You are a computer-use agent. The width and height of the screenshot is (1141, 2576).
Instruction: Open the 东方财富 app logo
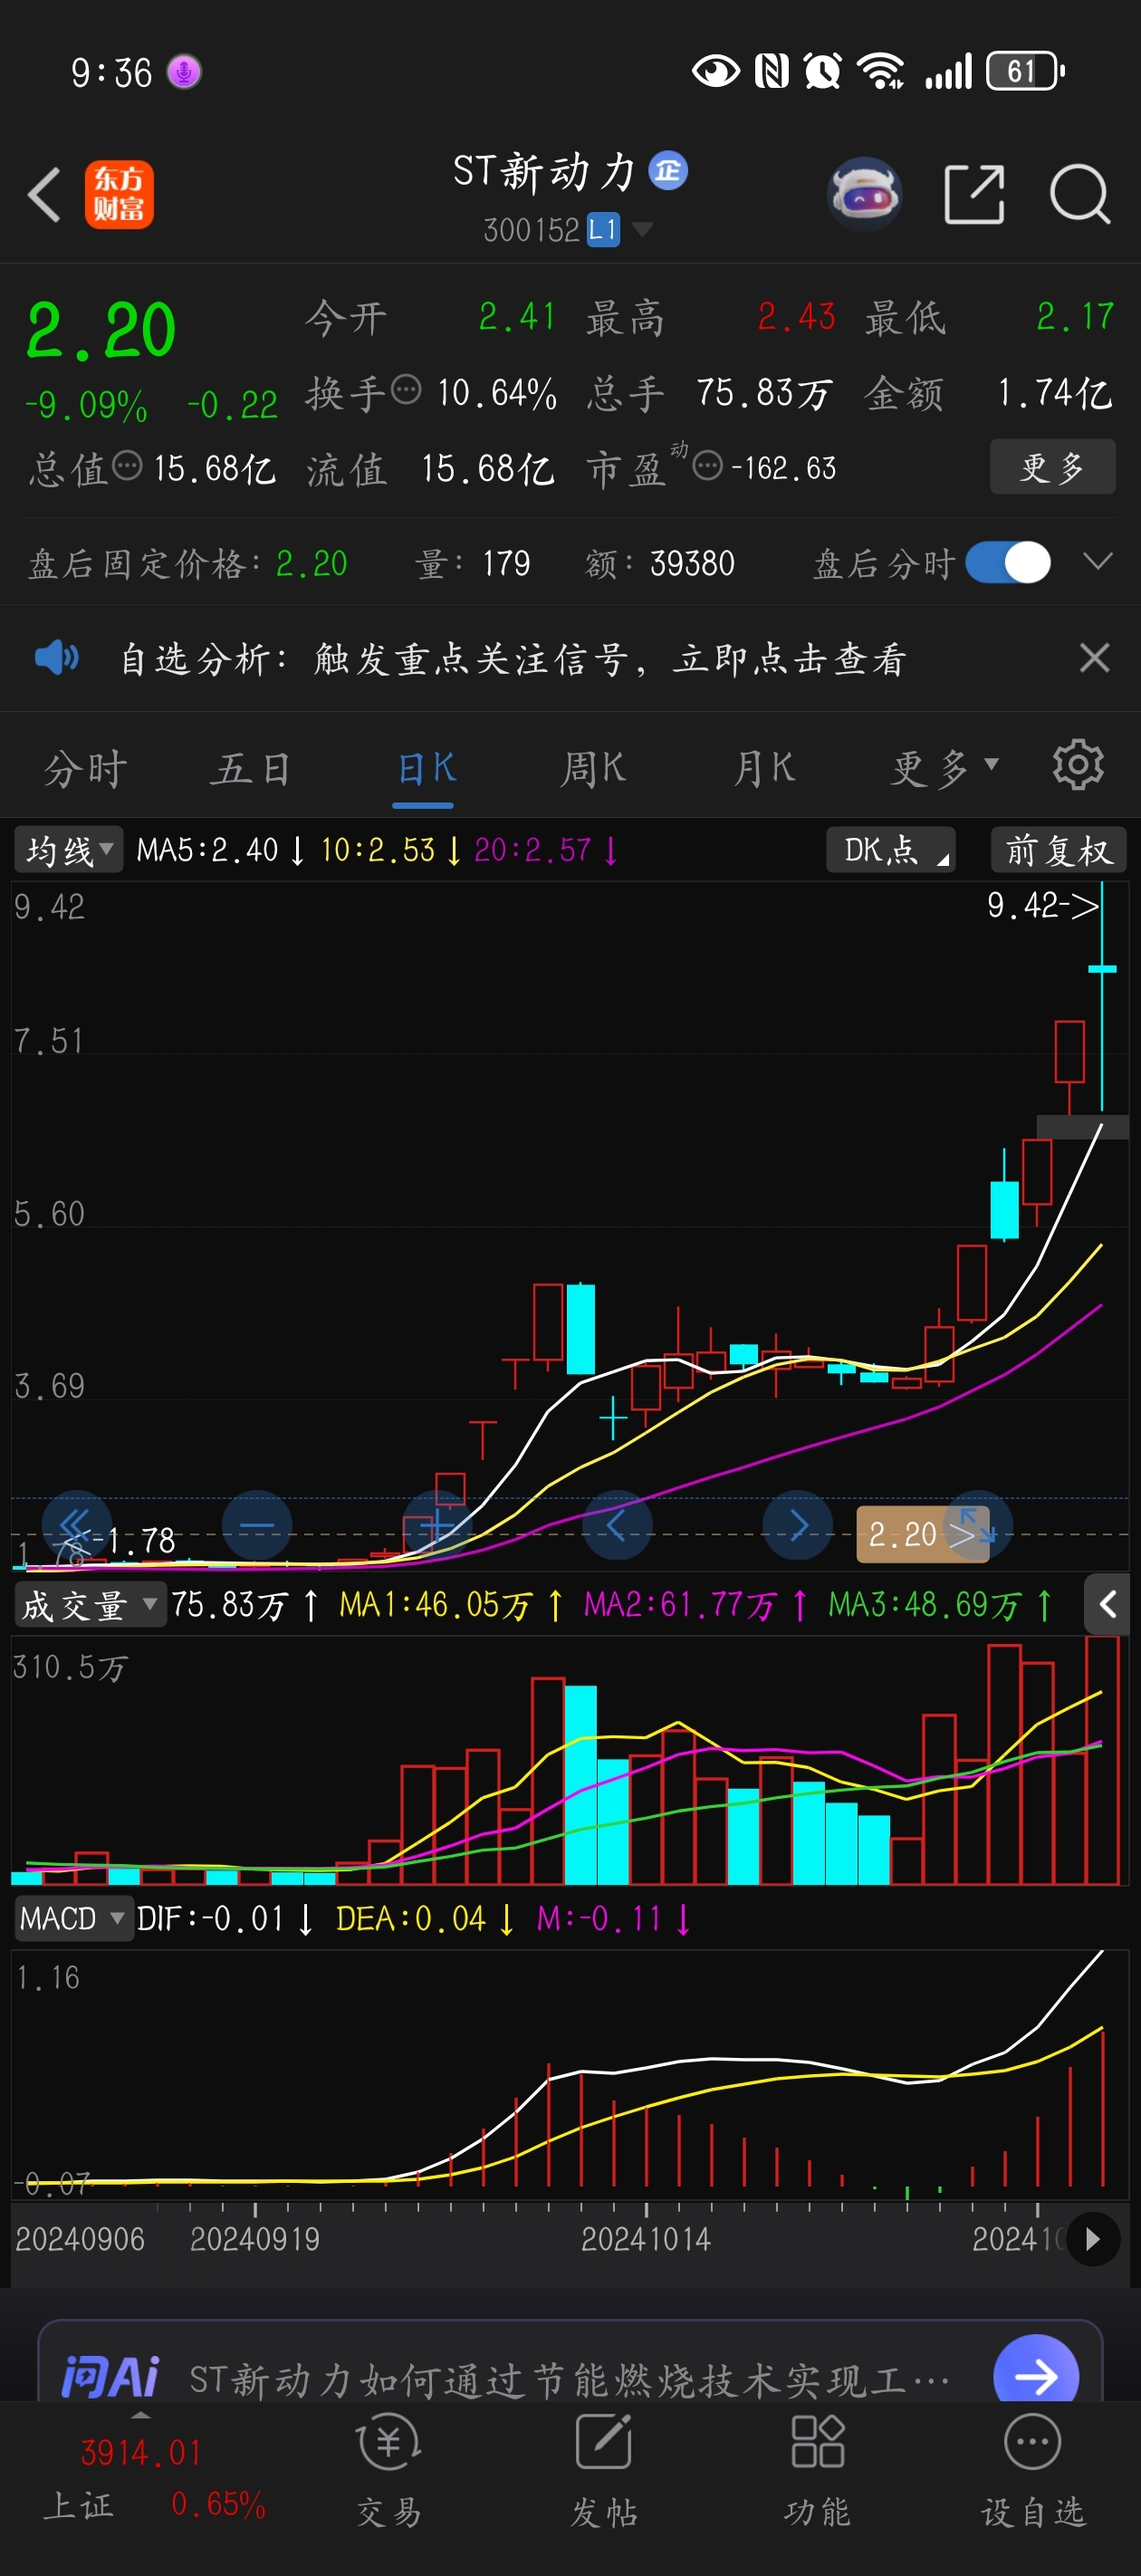pos(119,194)
